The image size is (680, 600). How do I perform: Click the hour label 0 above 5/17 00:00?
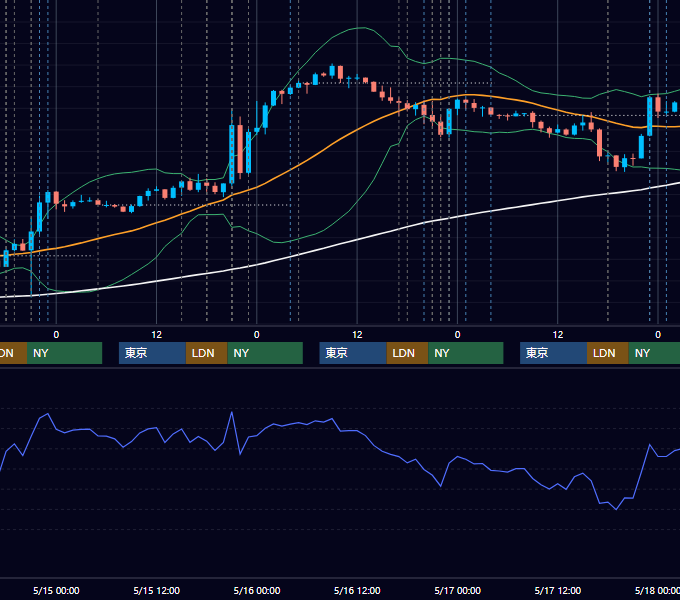click(457, 335)
